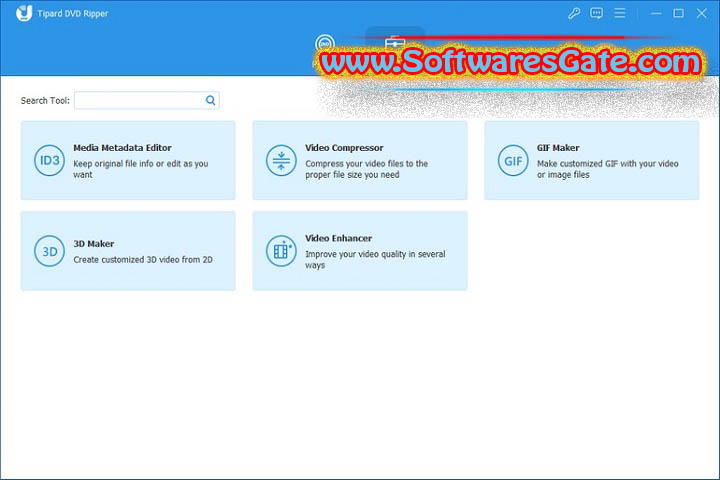The height and width of the screenshot is (480, 720).
Task: Click the Tipard DVD Ripper logo
Action: 24,13
